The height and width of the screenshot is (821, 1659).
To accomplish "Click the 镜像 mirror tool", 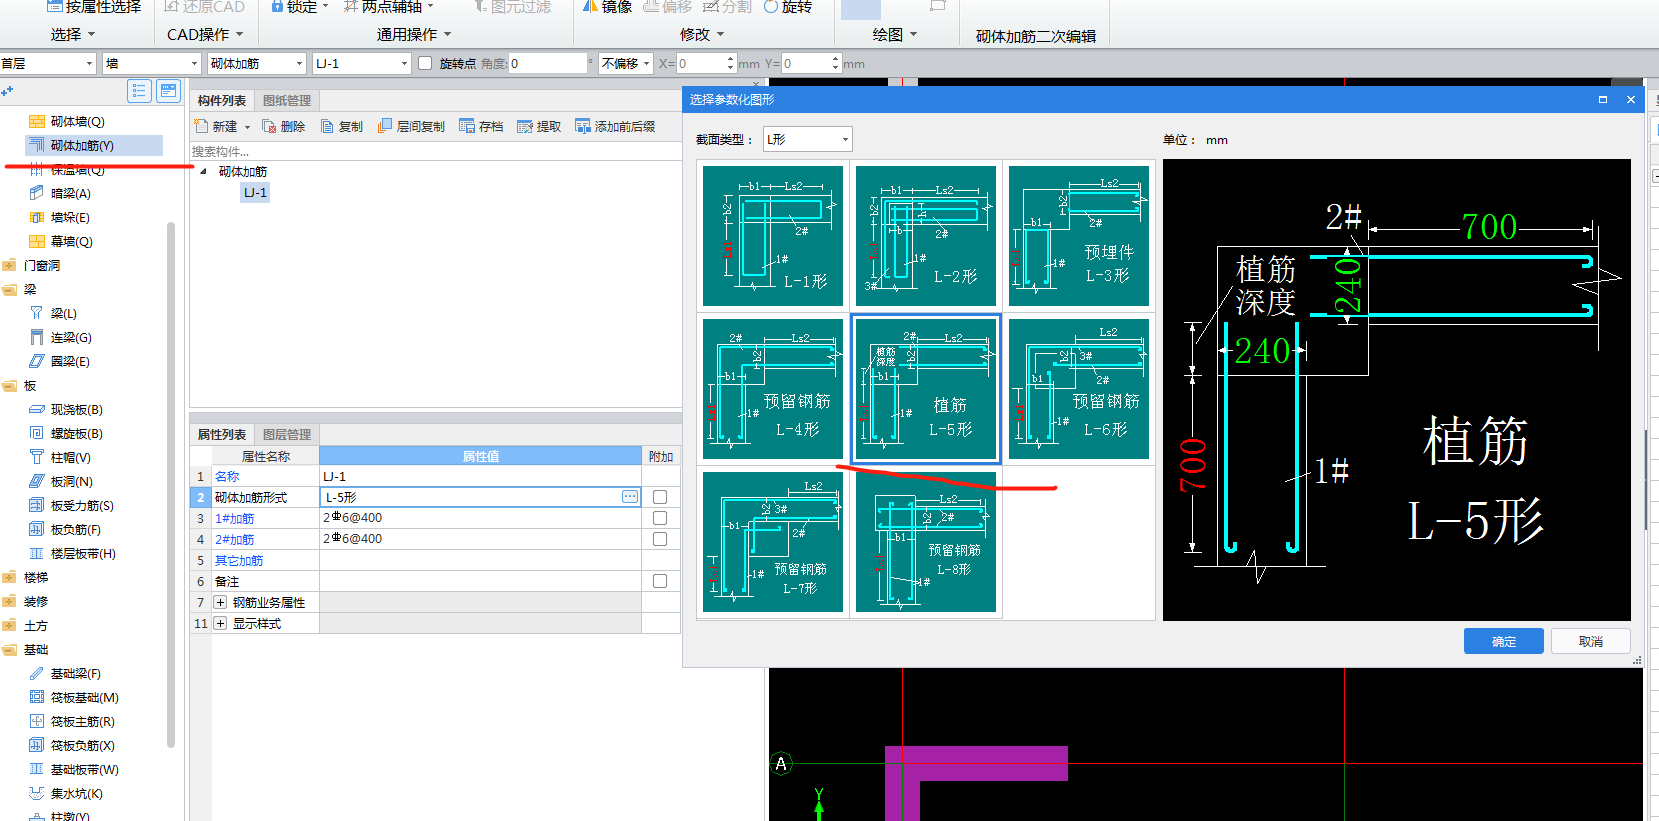I will tap(607, 7).
